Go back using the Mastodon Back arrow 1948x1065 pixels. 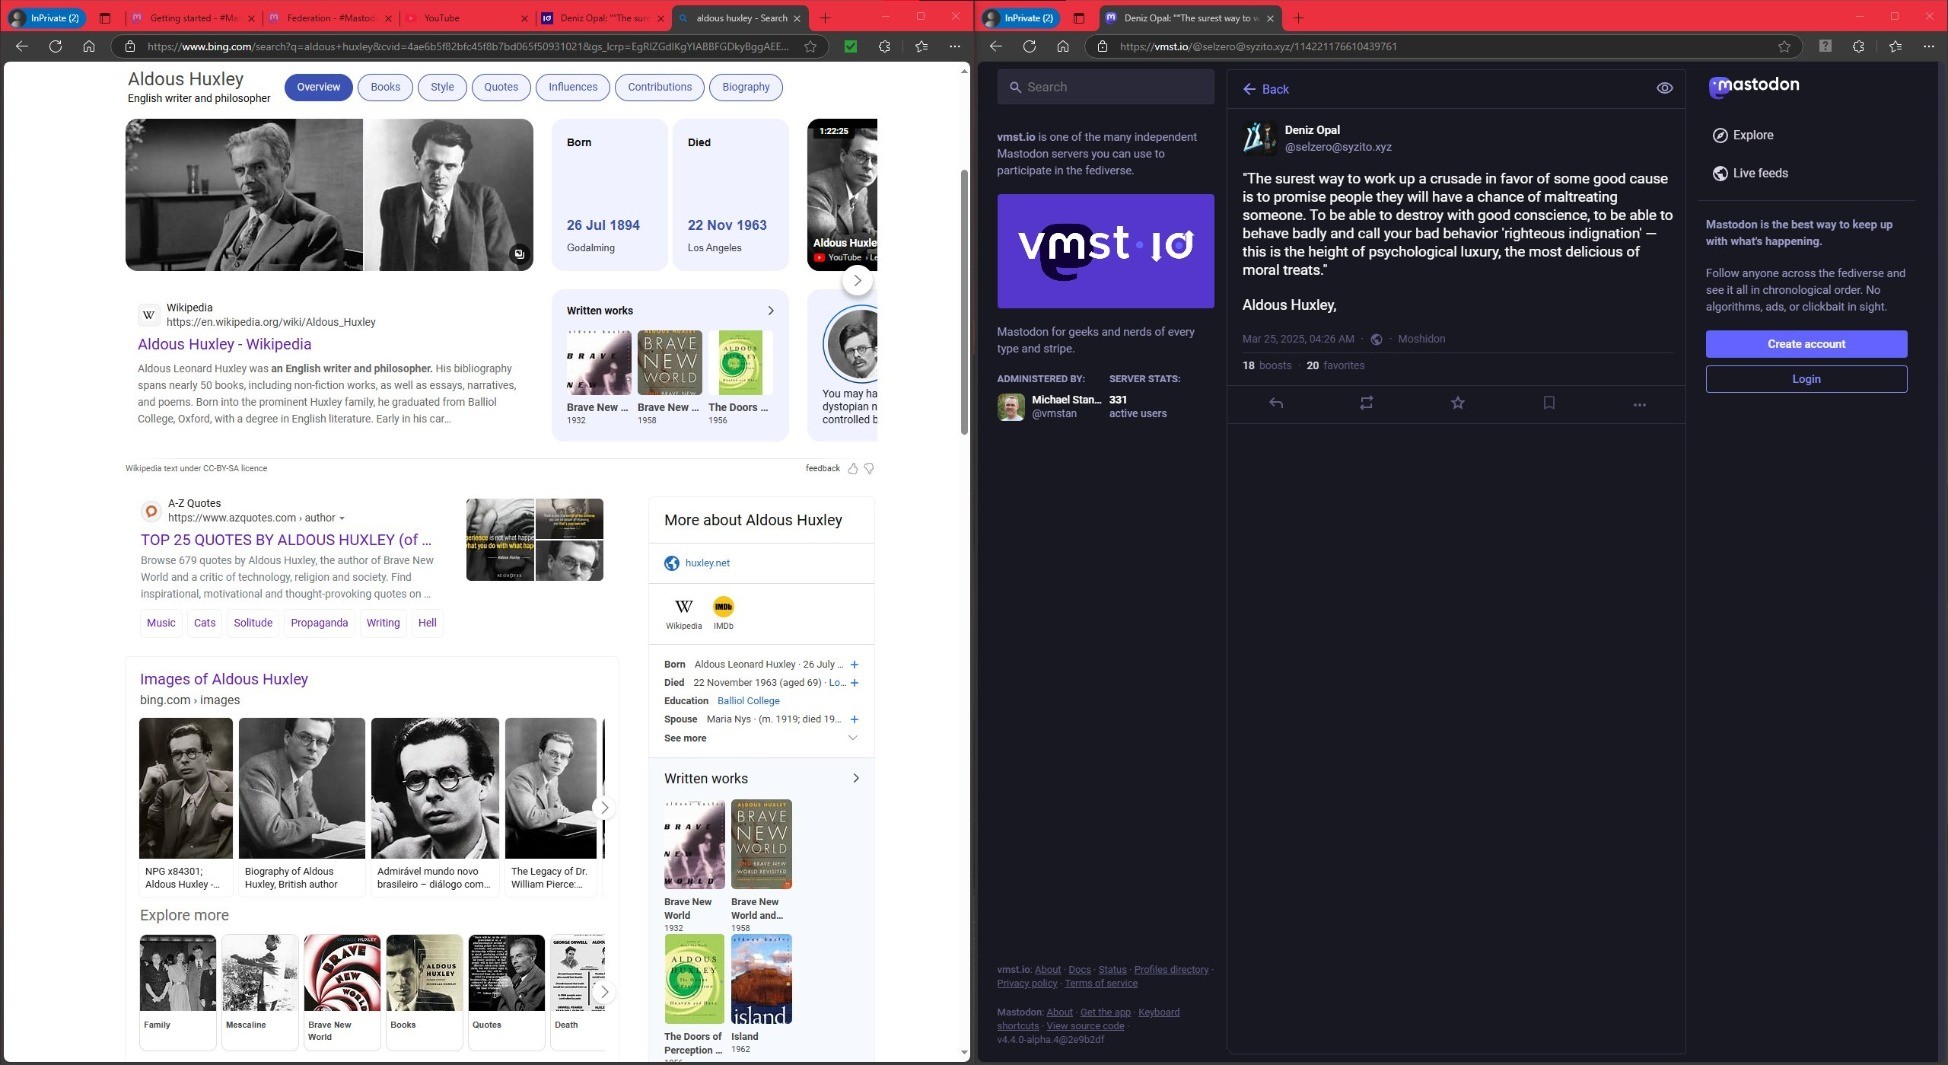coord(1265,89)
